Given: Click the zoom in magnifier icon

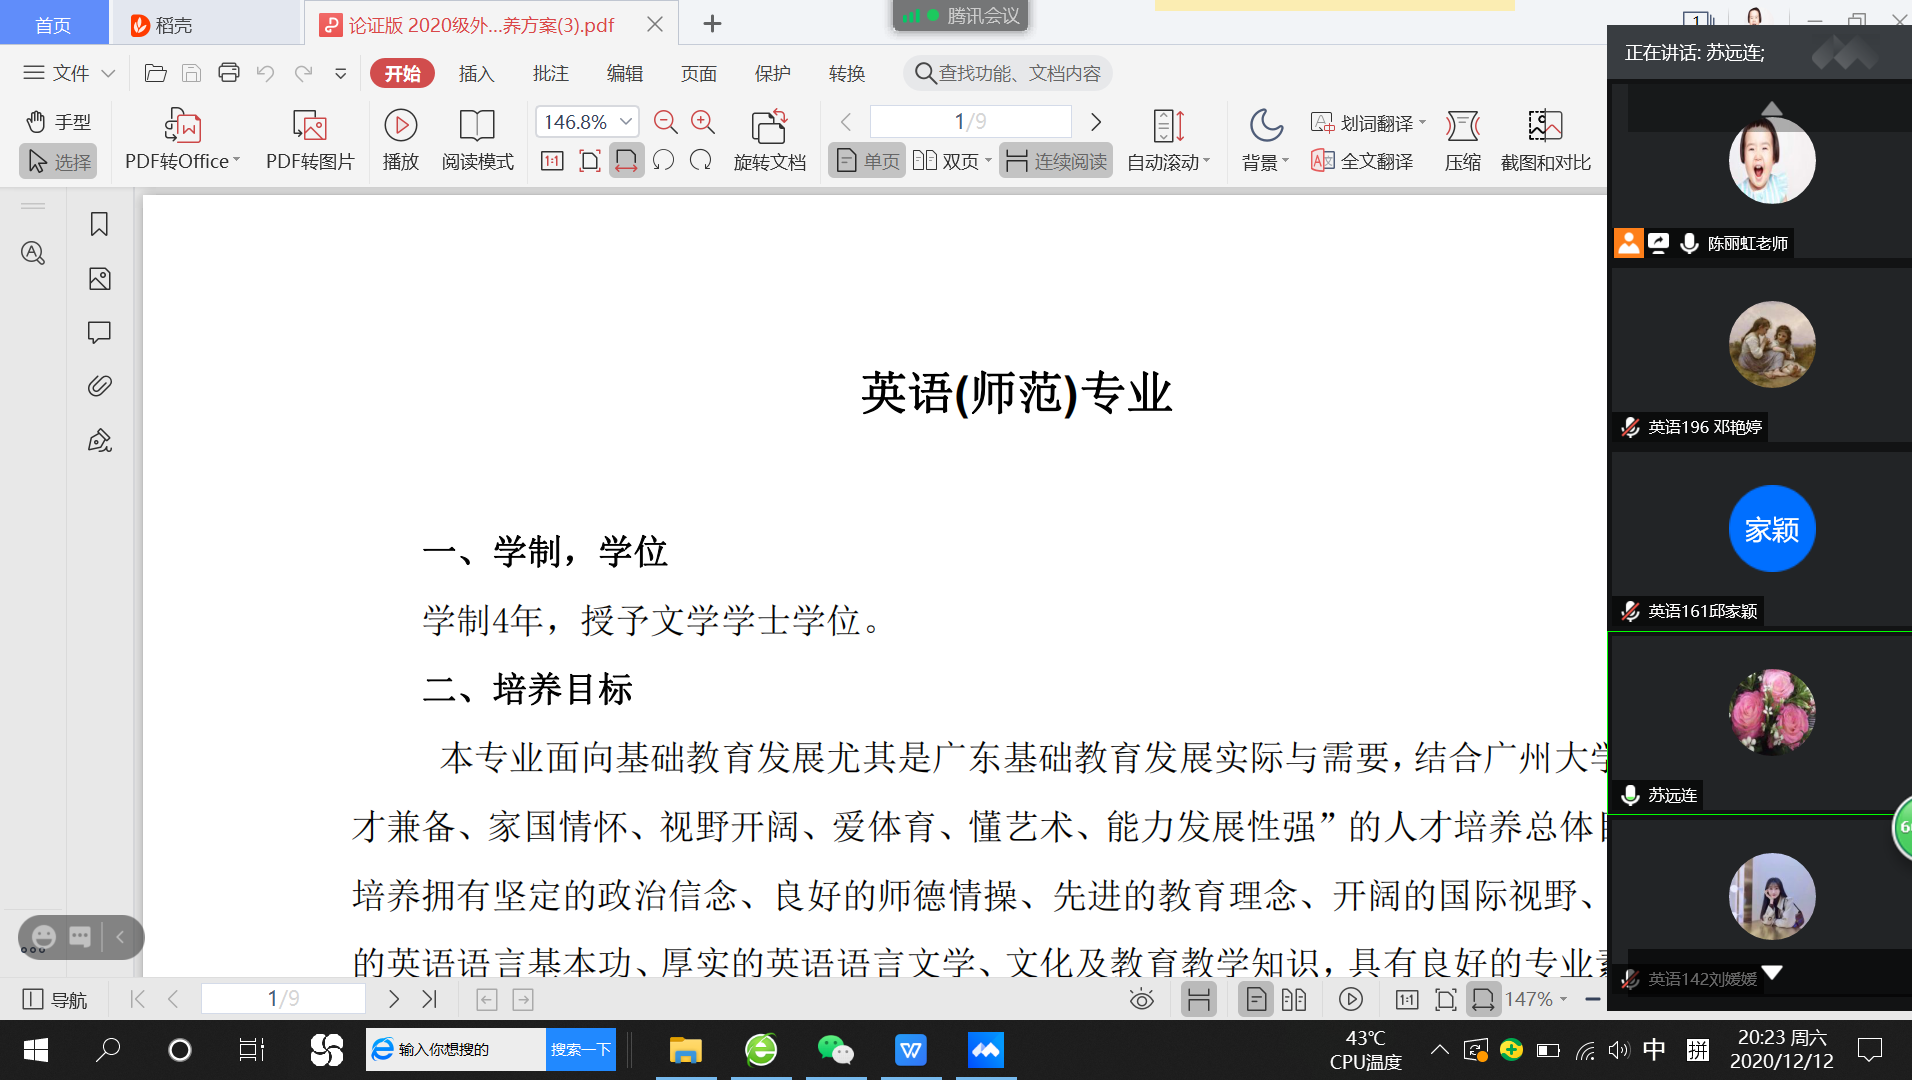Looking at the screenshot, I should tap(703, 122).
